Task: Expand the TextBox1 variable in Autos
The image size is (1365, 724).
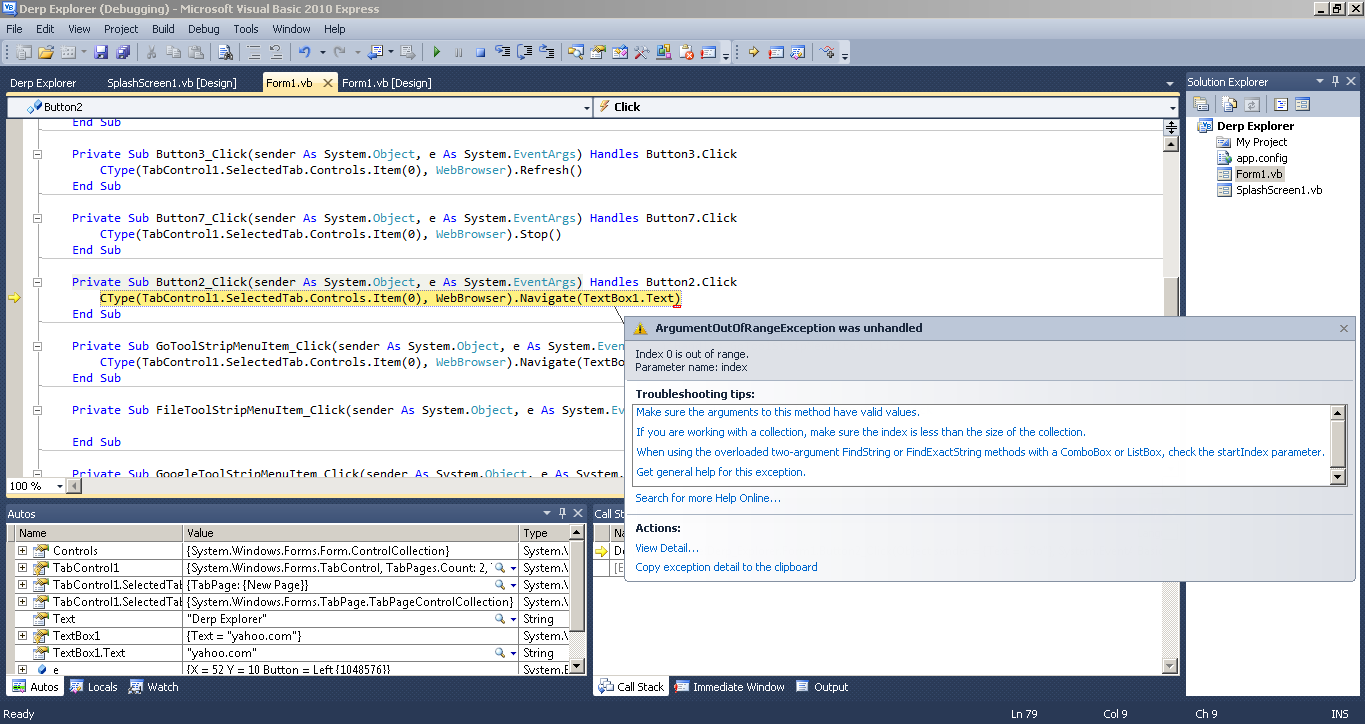Action: [x=23, y=635]
